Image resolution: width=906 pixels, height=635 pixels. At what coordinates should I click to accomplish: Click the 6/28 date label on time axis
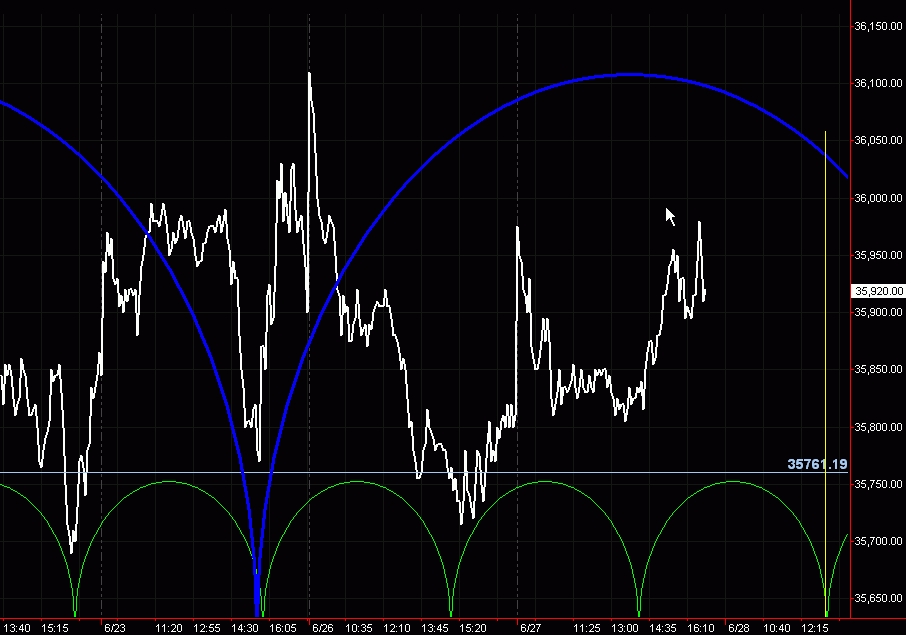coord(738,628)
